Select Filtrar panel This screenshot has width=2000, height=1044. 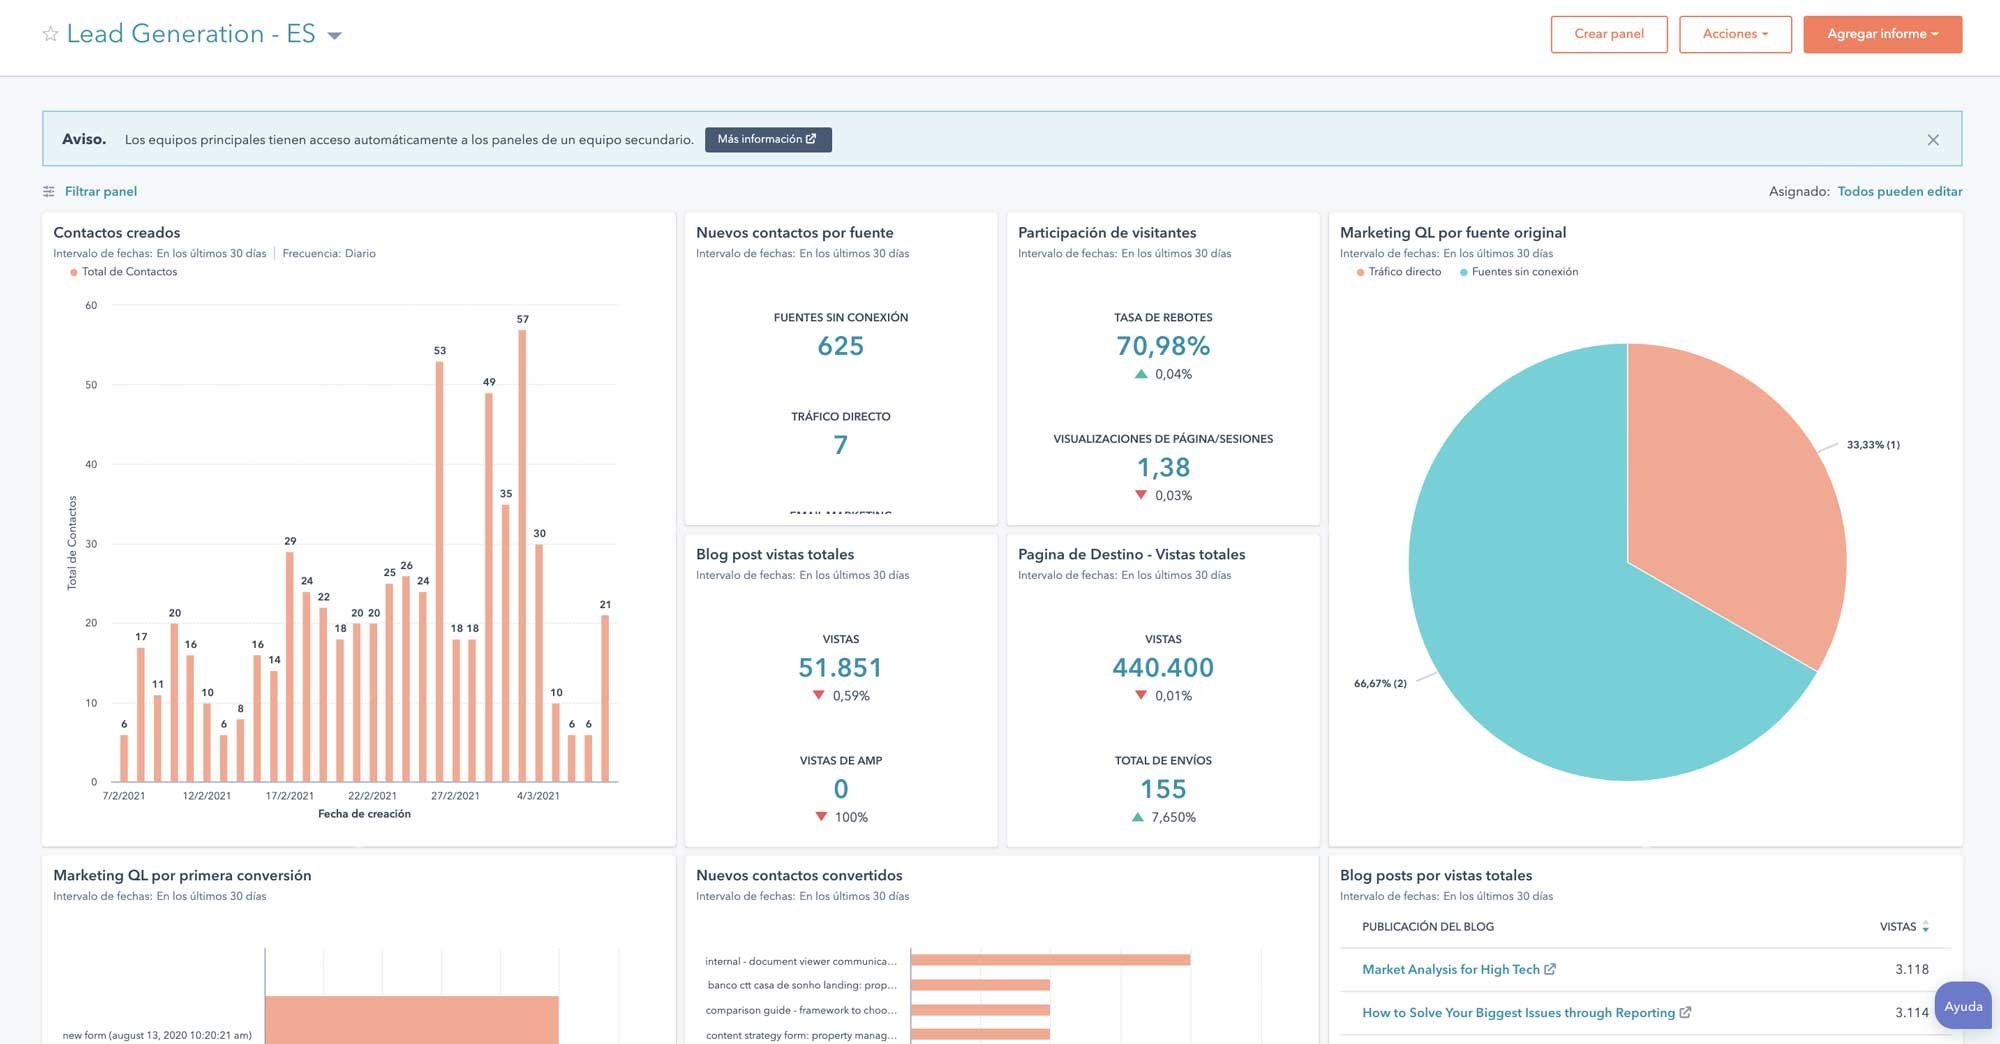pyautogui.click(x=99, y=191)
